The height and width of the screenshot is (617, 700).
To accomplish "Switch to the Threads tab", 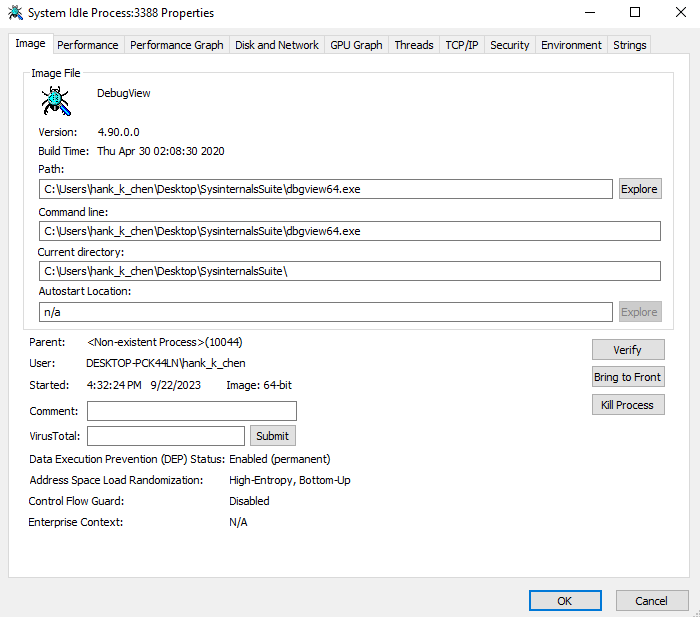I will (414, 45).
